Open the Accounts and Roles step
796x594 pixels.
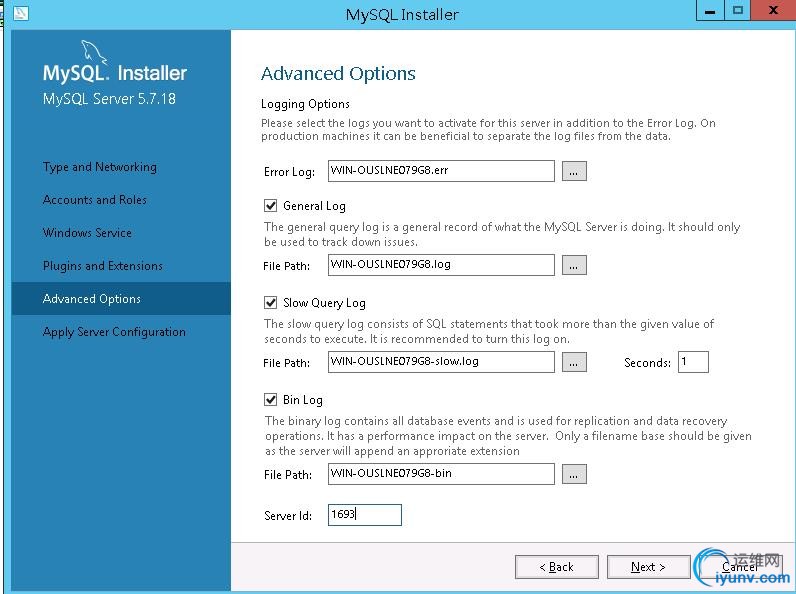tap(95, 200)
